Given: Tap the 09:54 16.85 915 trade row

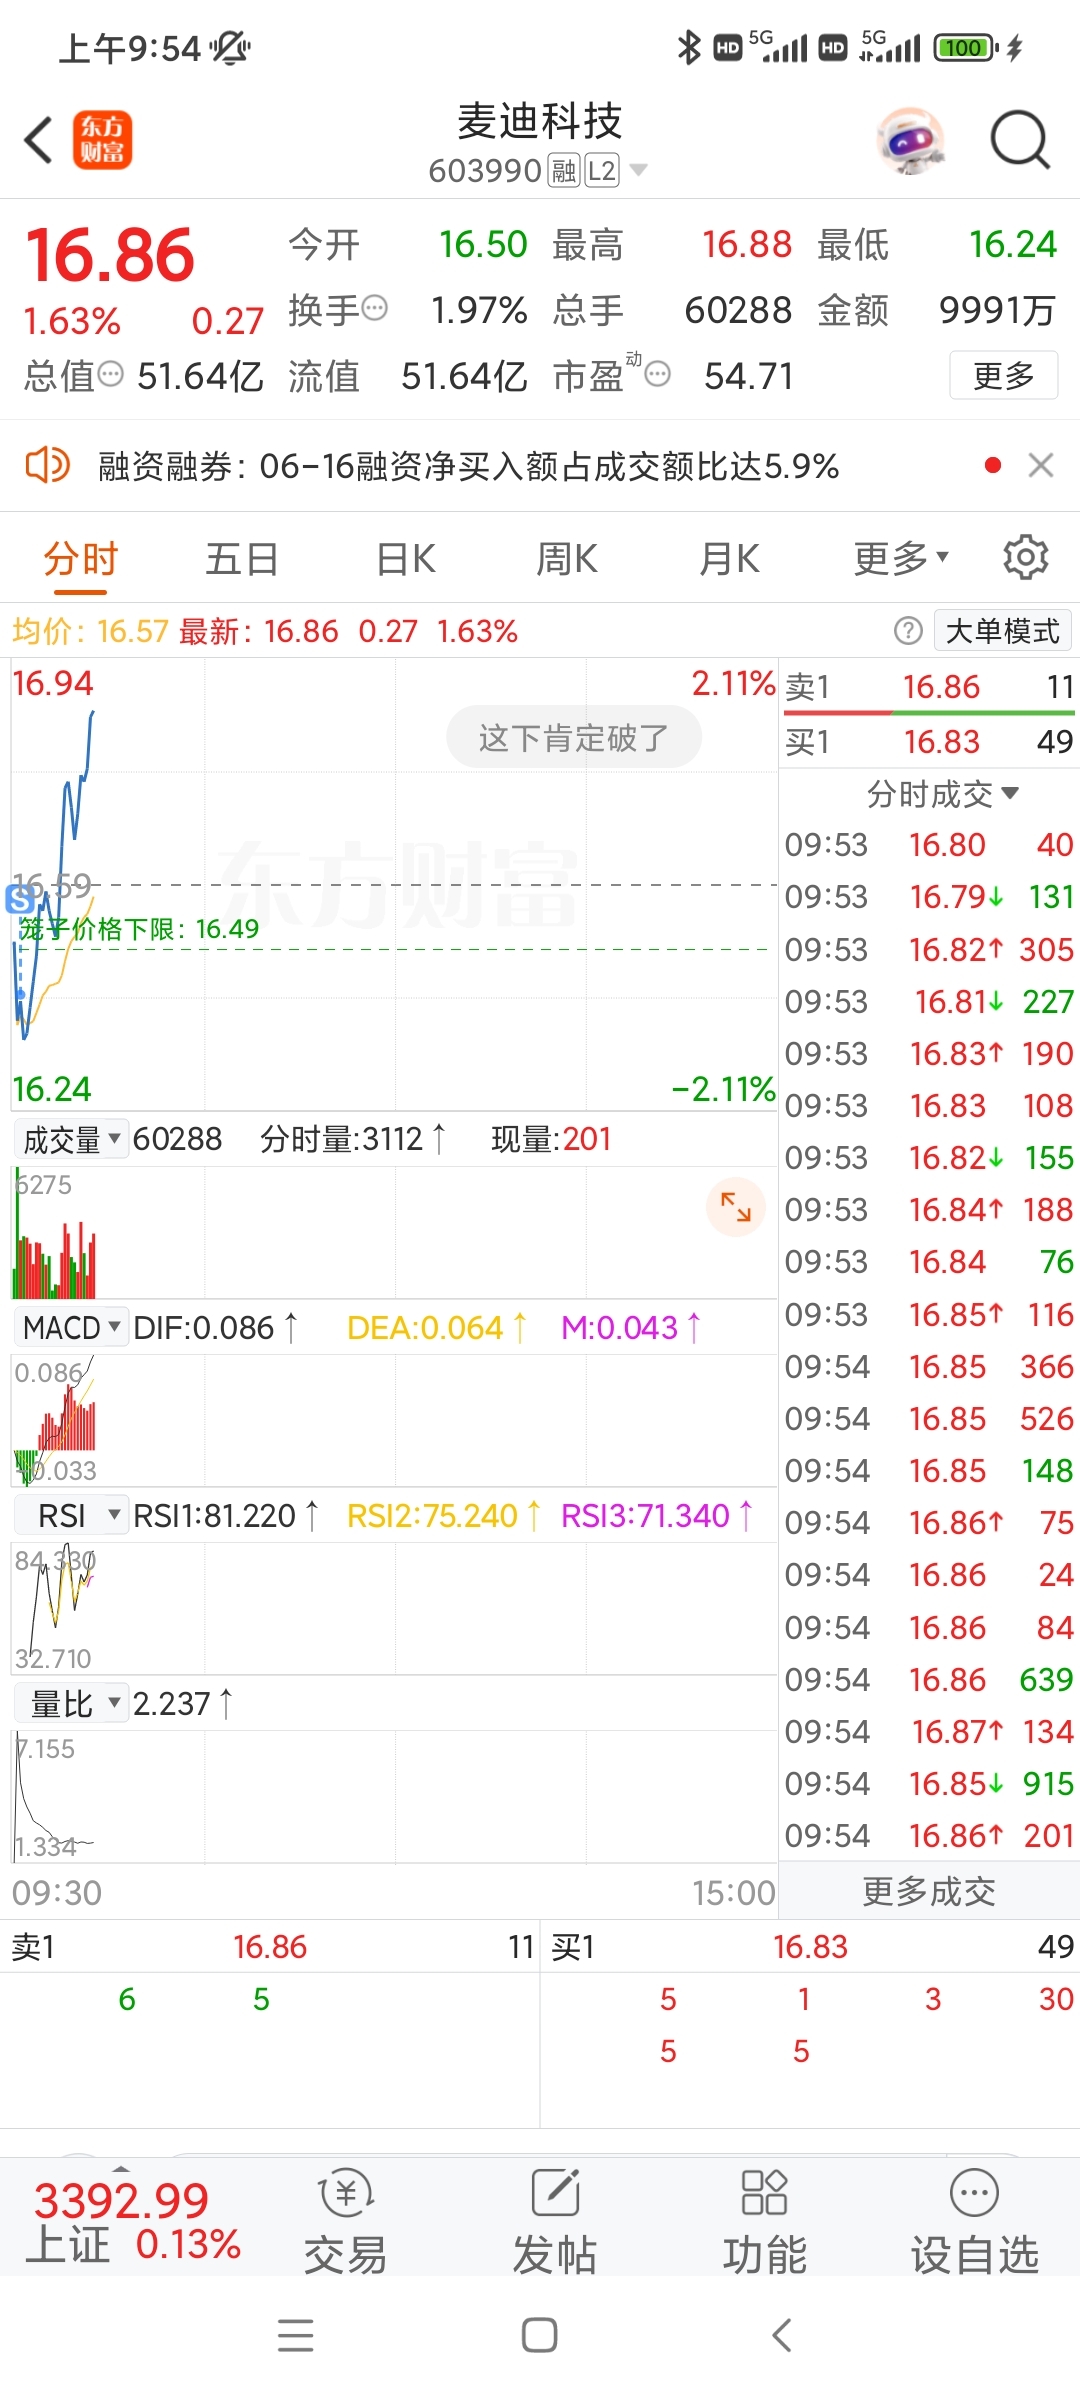Looking at the screenshot, I should coord(929,1784).
